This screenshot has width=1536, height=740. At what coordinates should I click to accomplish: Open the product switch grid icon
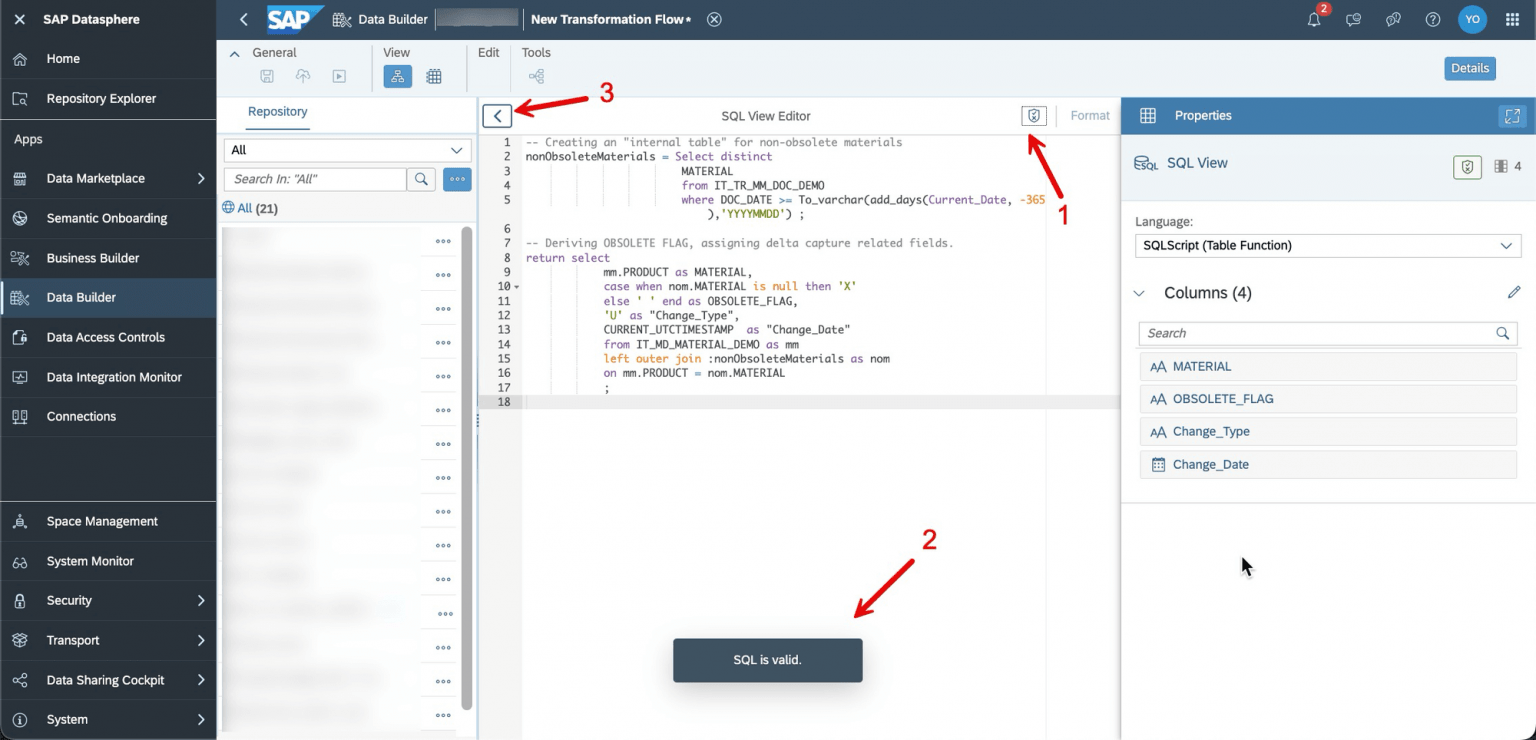click(1512, 19)
